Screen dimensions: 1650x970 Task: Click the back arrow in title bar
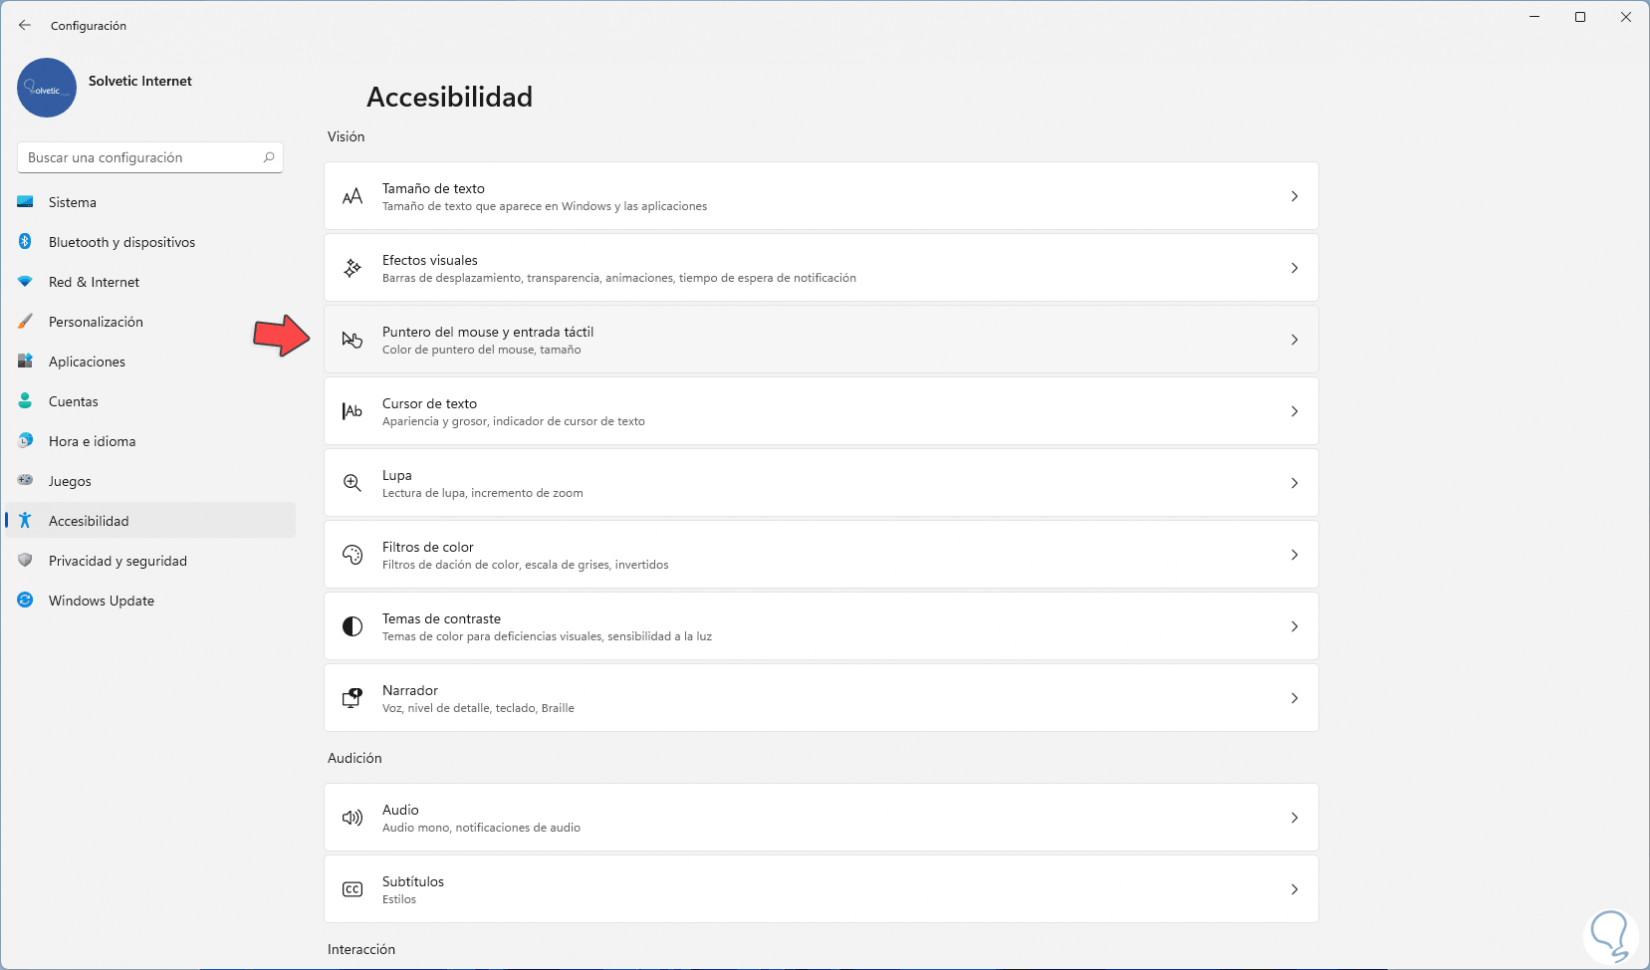pyautogui.click(x=25, y=25)
